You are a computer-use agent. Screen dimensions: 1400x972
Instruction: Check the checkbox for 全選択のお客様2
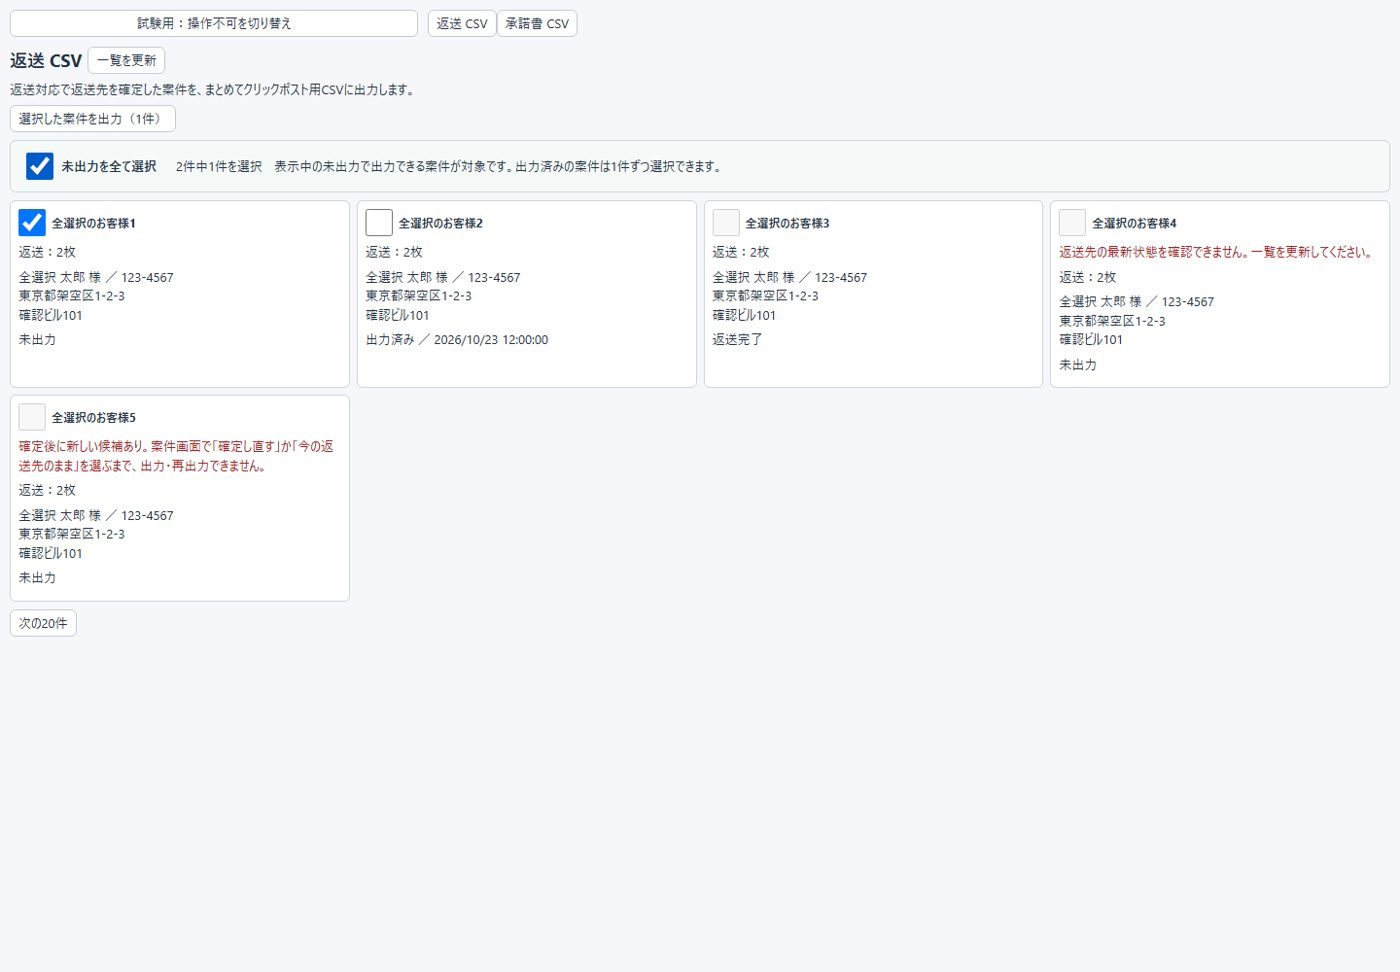[x=379, y=222]
